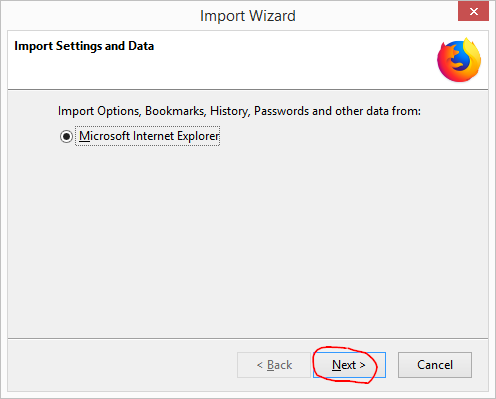
Task: Click the word Microsoft in the radio label
Action: tap(104, 136)
